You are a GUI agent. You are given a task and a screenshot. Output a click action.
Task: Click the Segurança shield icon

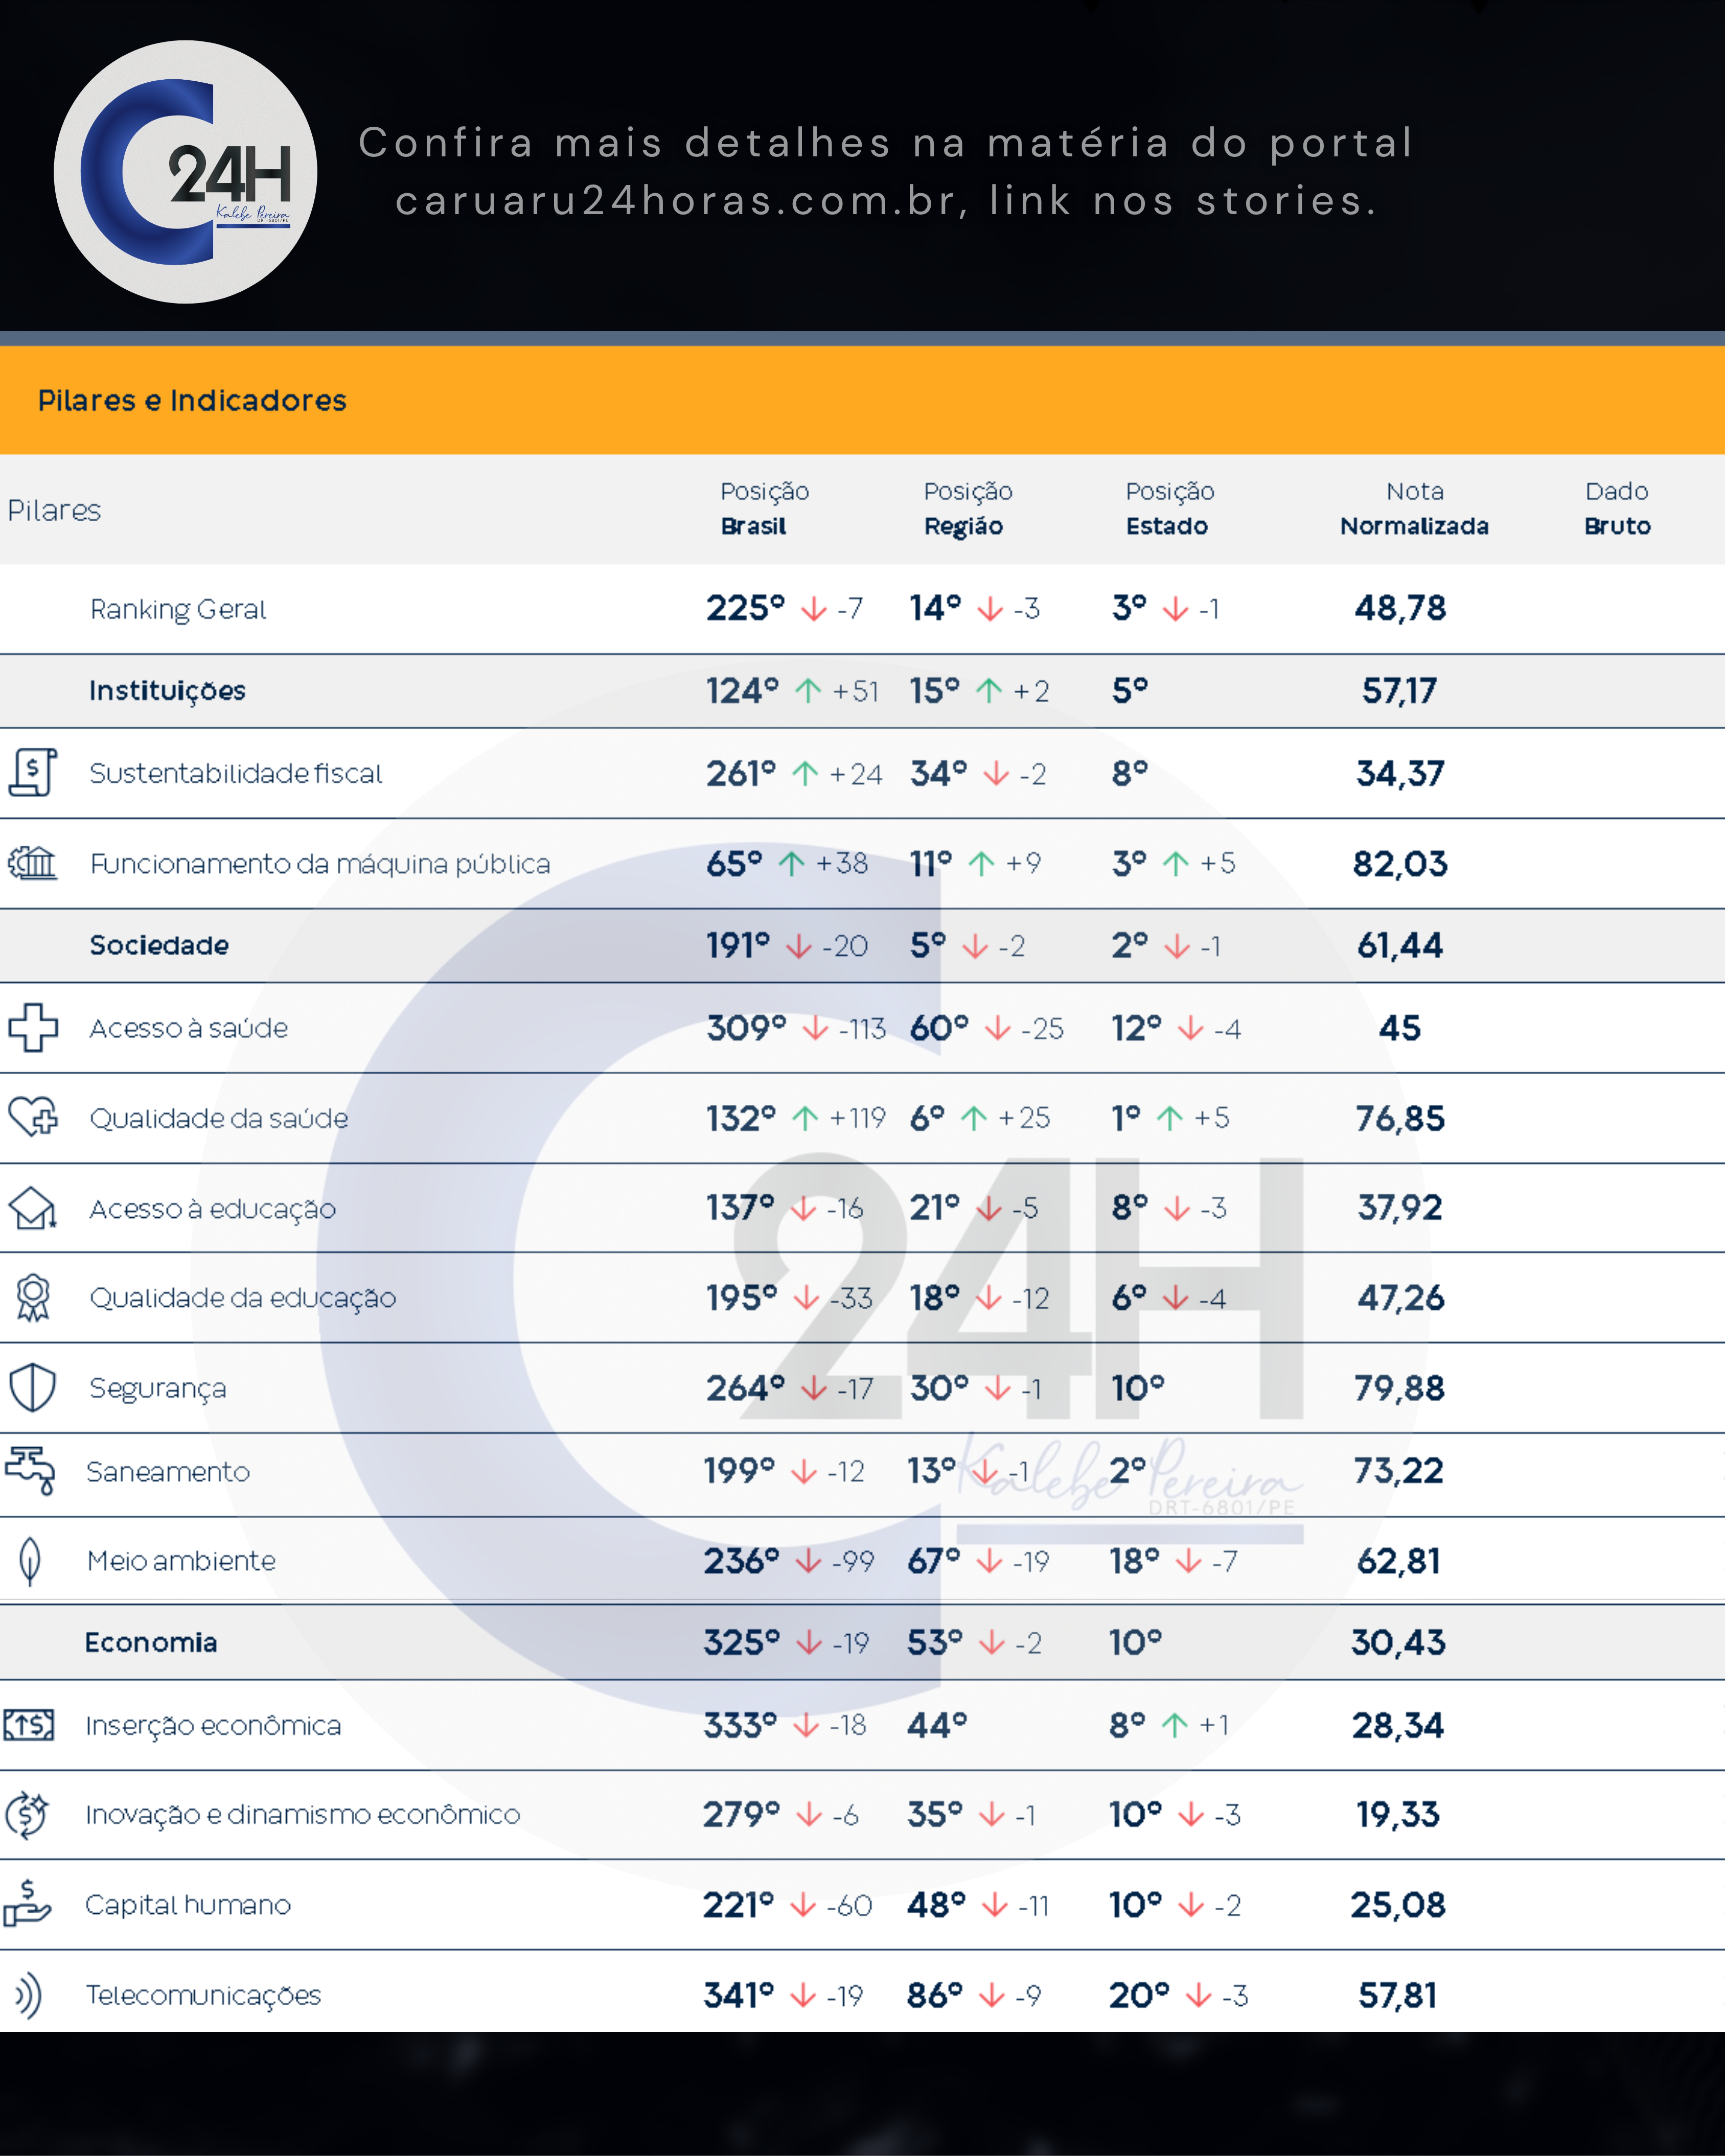(32, 1387)
